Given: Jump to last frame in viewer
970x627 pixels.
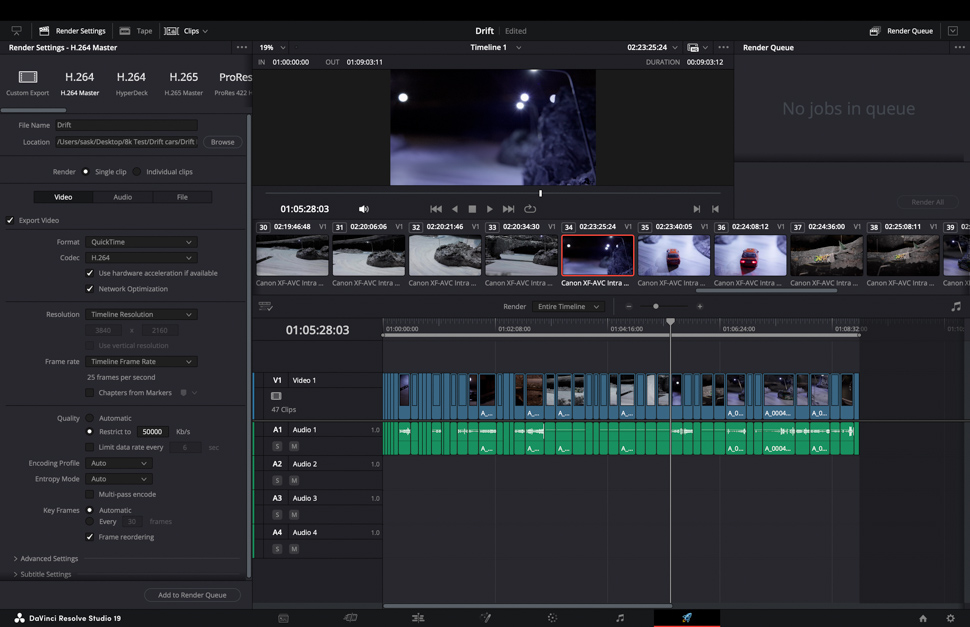Looking at the screenshot, I should coord(509,209).
